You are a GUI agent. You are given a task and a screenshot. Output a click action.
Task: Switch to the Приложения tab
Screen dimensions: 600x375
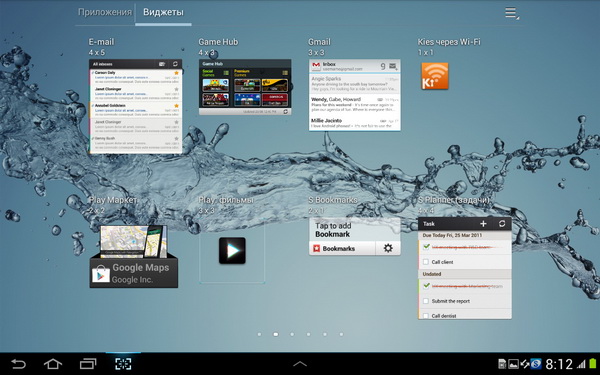tap(105, 12)
